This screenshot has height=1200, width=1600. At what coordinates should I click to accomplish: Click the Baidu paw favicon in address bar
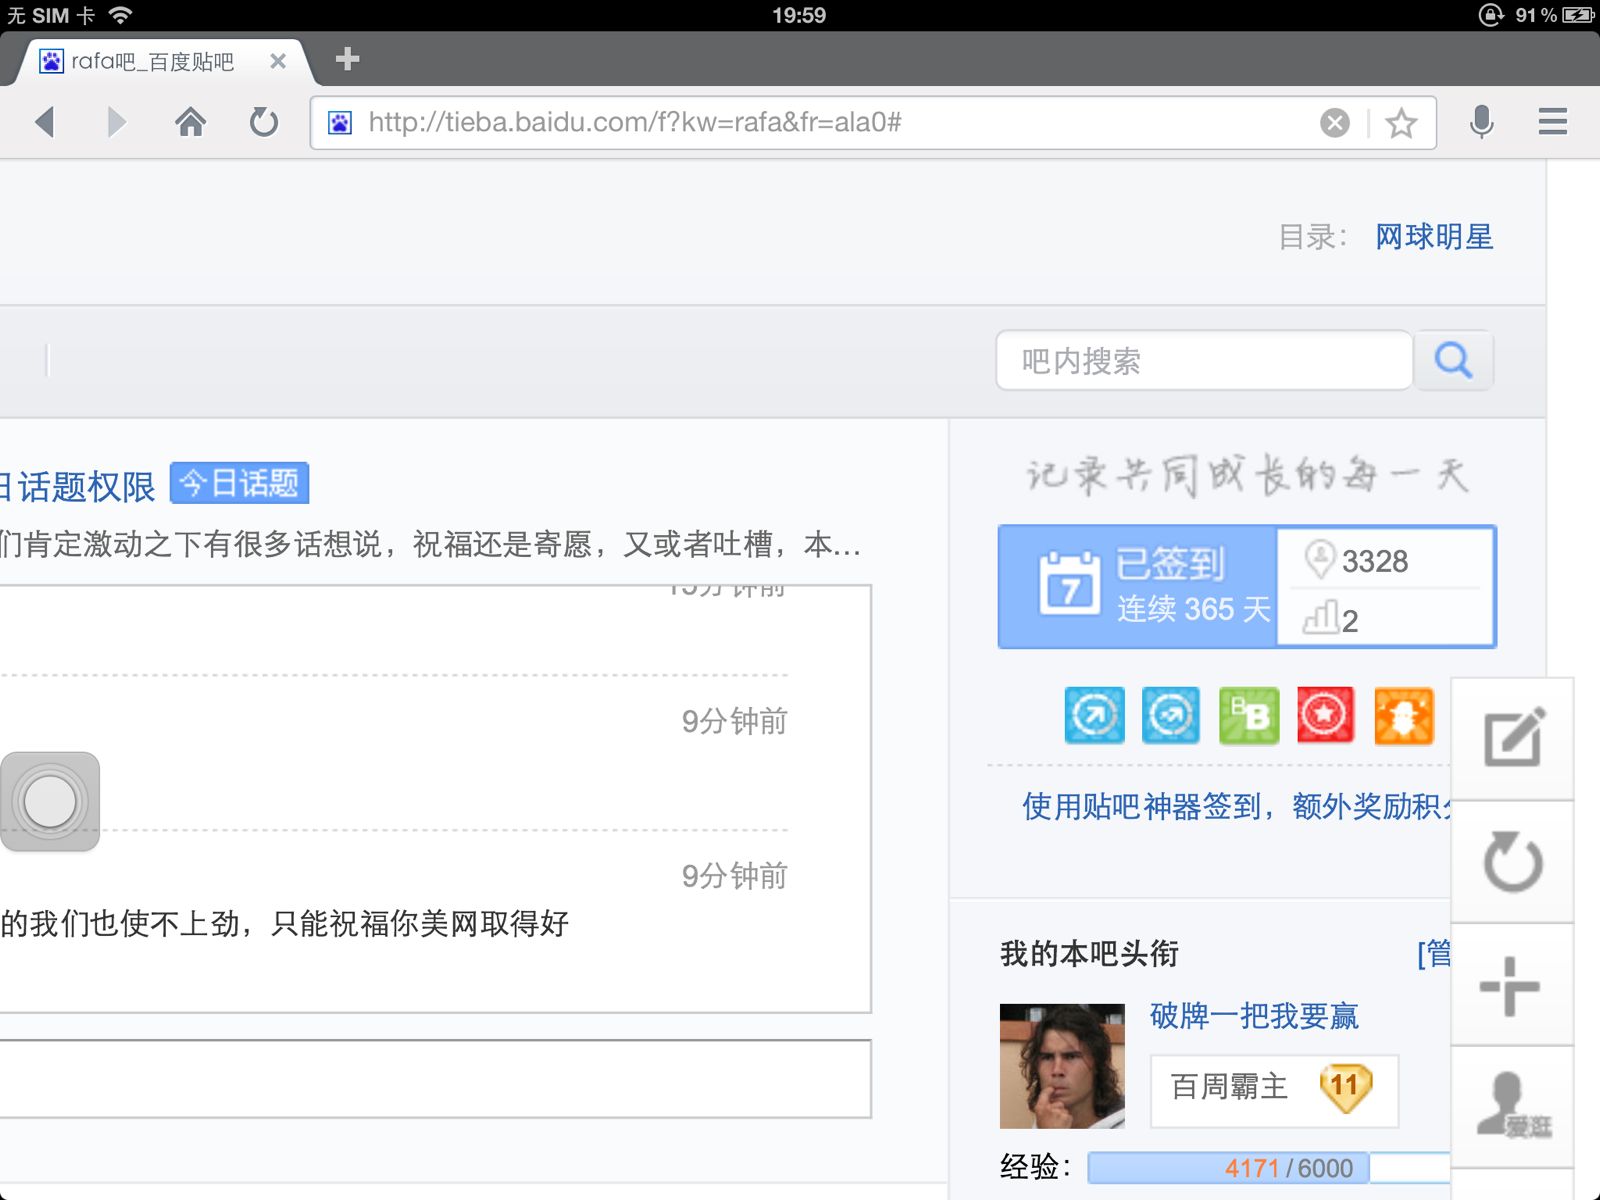(340, 123)
